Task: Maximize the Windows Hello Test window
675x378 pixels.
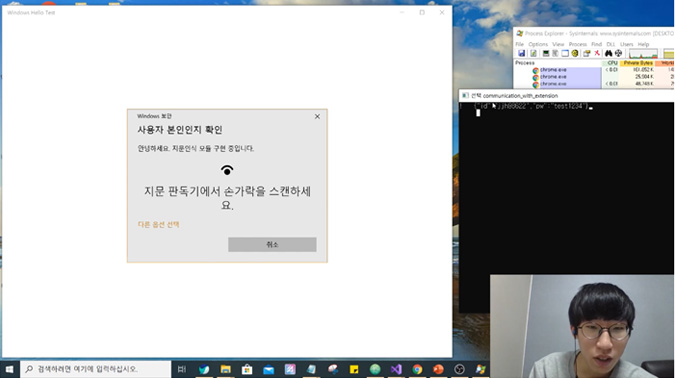Action: point(422,12)
